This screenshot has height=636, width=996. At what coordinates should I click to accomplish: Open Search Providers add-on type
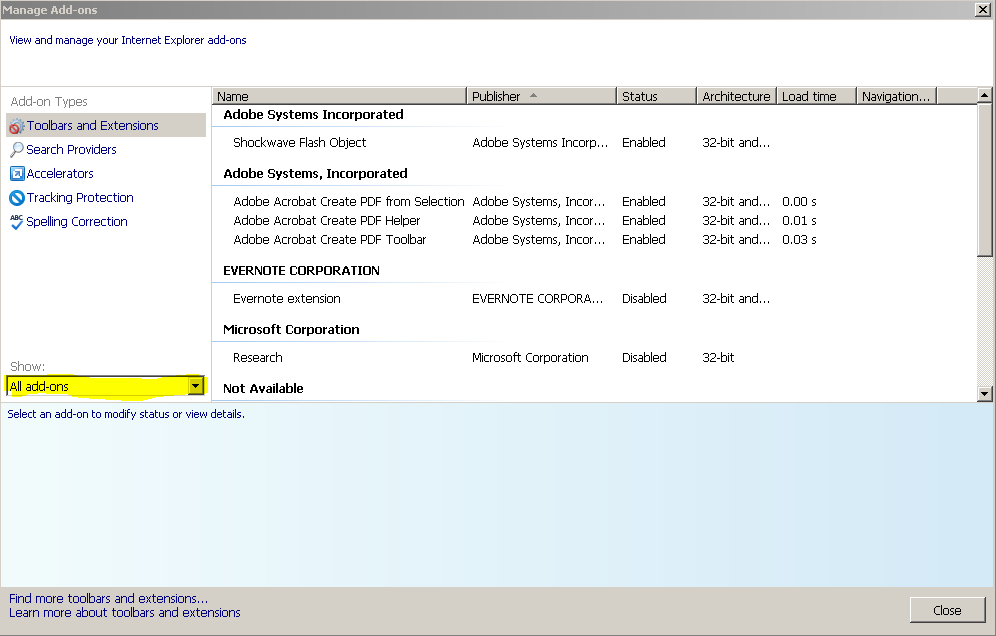(x=71, y=150)
